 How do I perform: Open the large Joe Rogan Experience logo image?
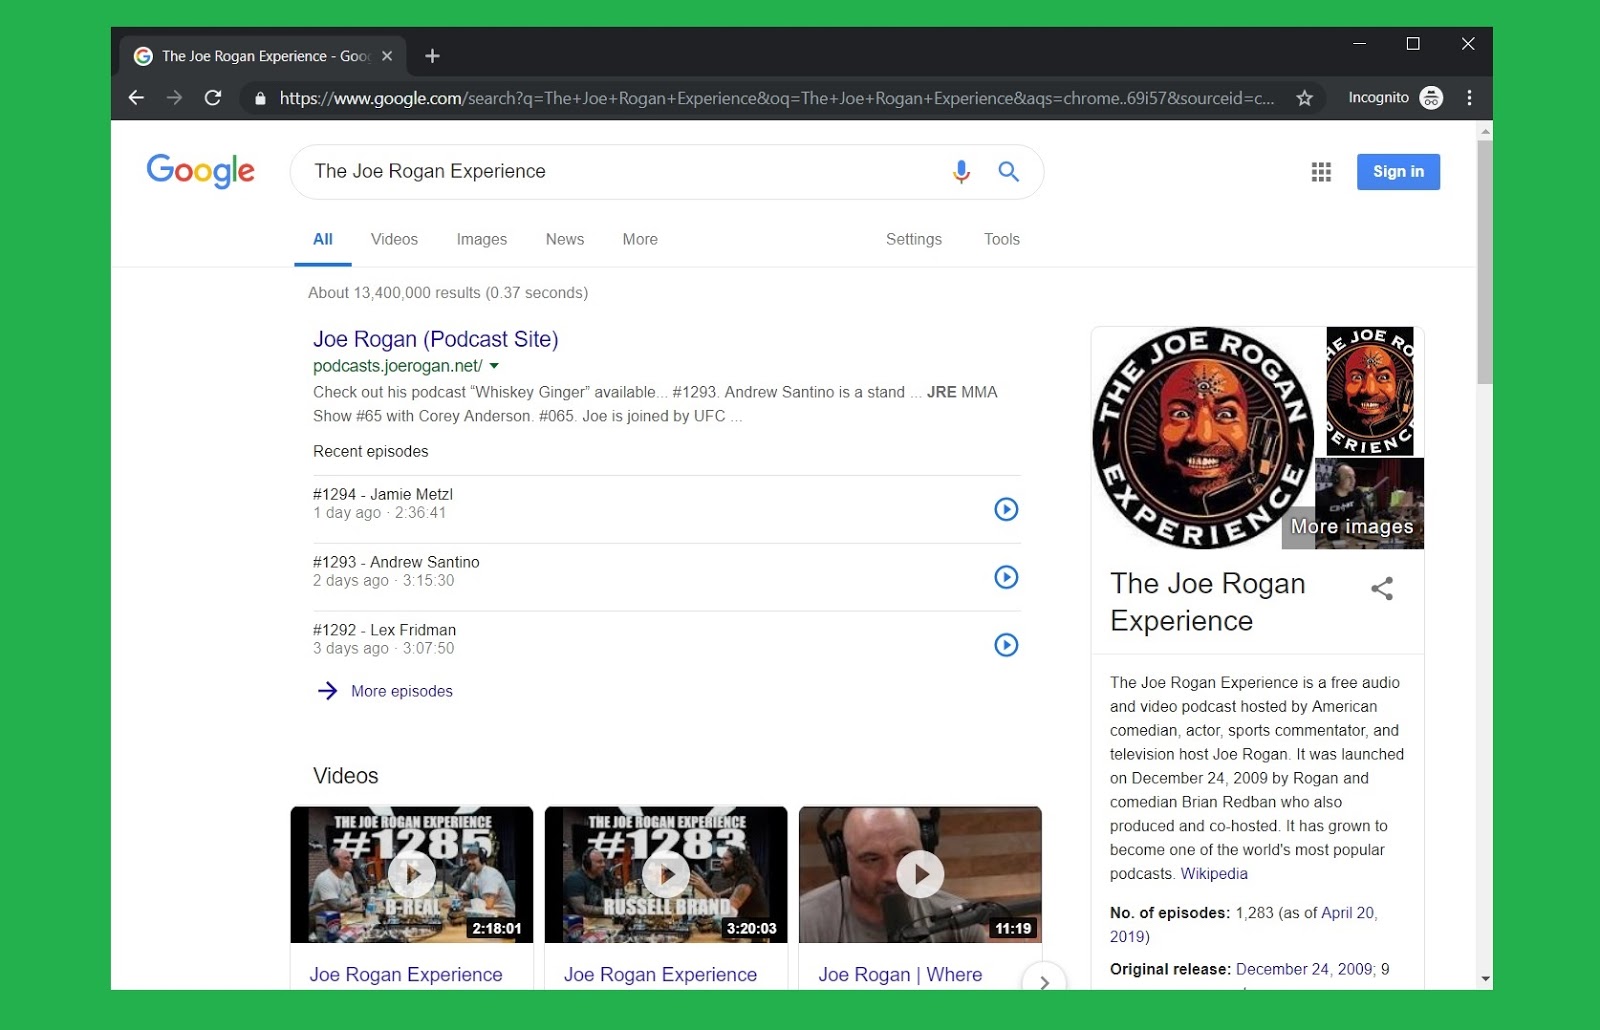1203,438
